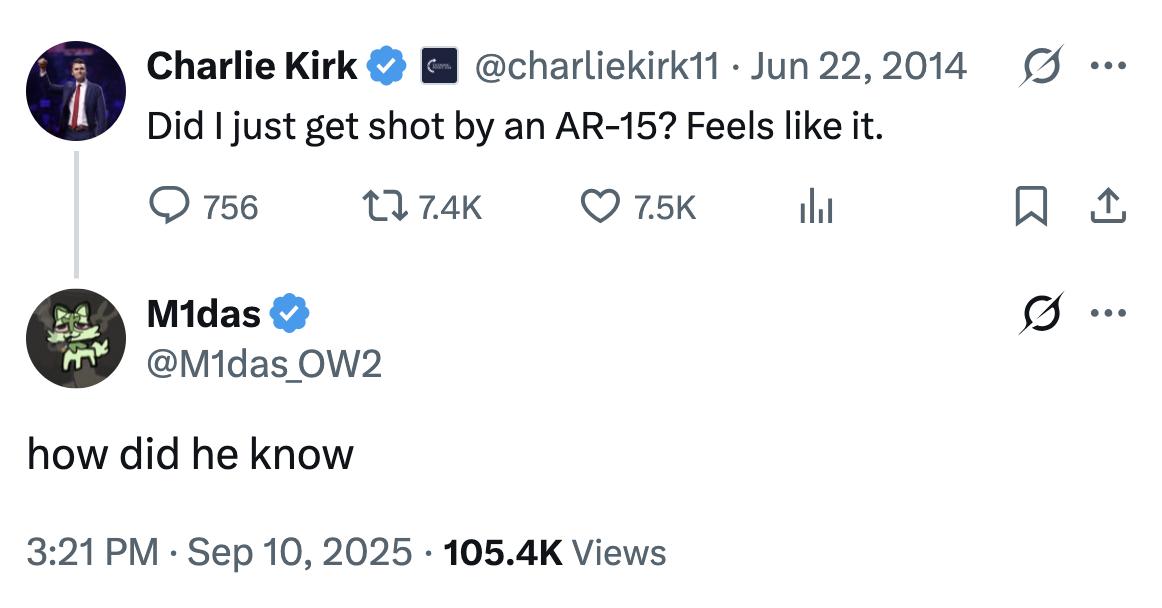
Task: Open M1das's profile avatar
Action: pyautogui.click(x=75, y=338)
